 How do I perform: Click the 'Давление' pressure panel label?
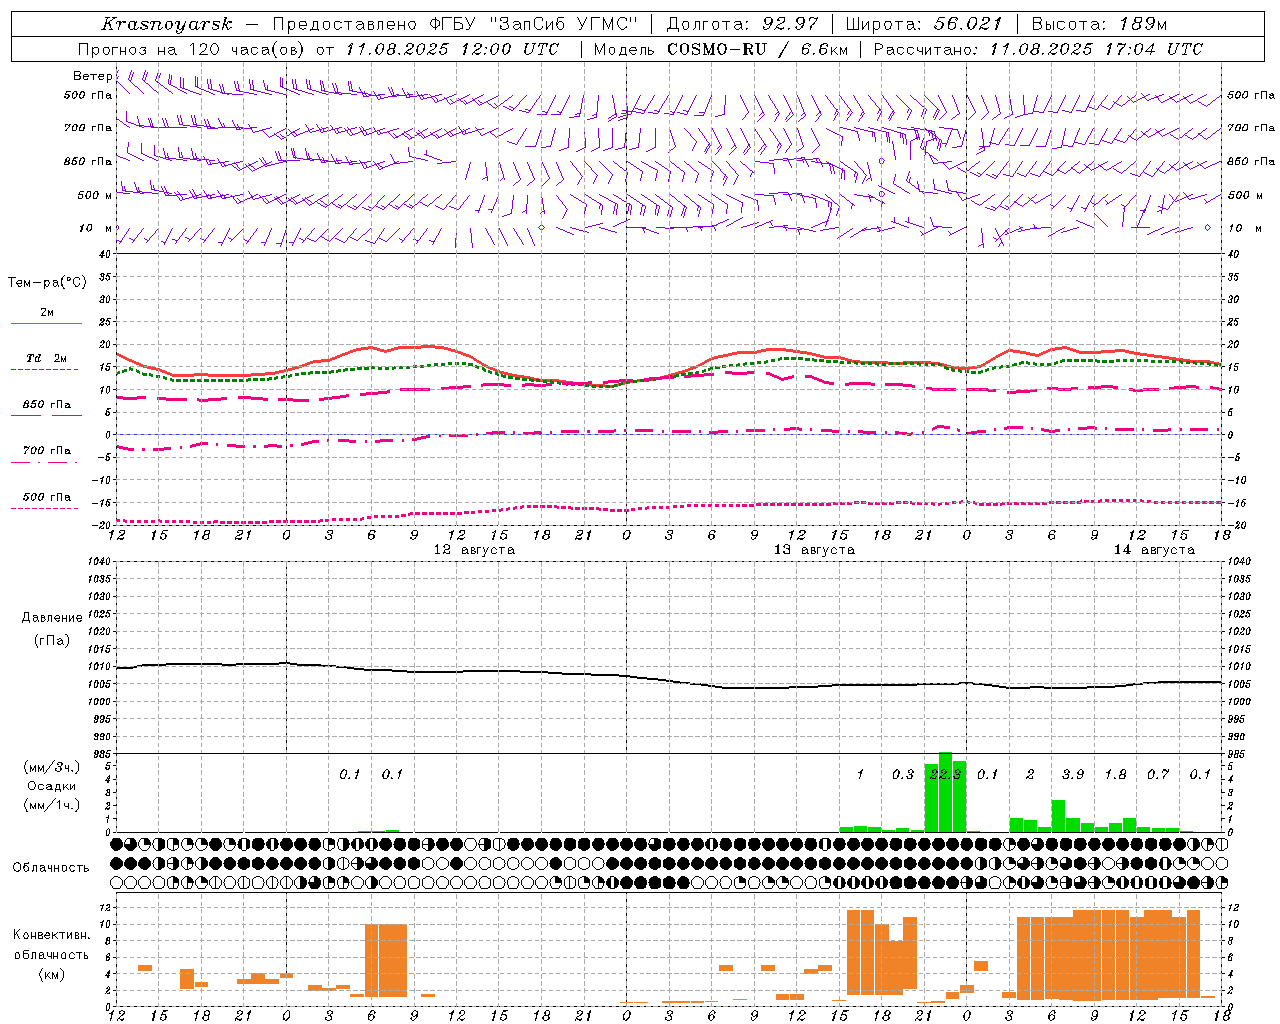pos(52,618)
